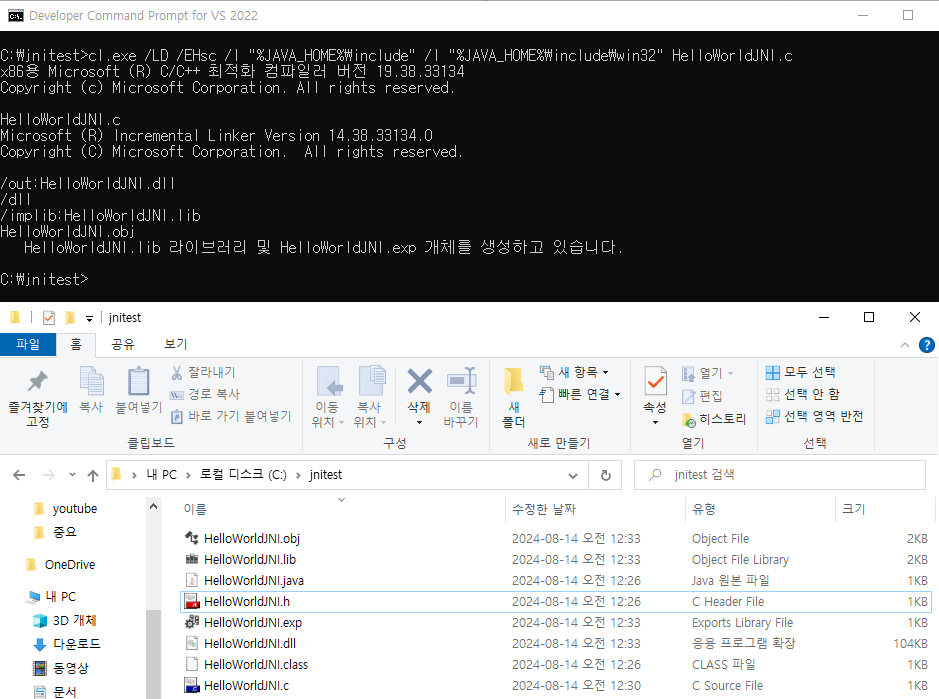939x699 pixels.
Task: Click the Cut (잘라내기) scissors icon
Action: point(177,373)
